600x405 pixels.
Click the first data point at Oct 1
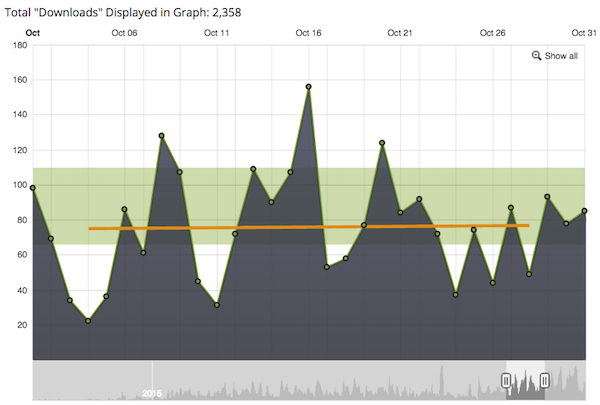point(33,188)
